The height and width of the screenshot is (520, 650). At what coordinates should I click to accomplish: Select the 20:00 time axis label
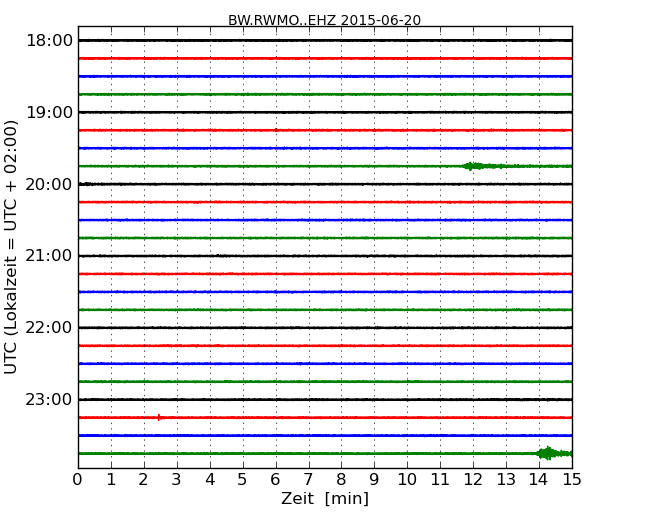click(x=49, y=184)
